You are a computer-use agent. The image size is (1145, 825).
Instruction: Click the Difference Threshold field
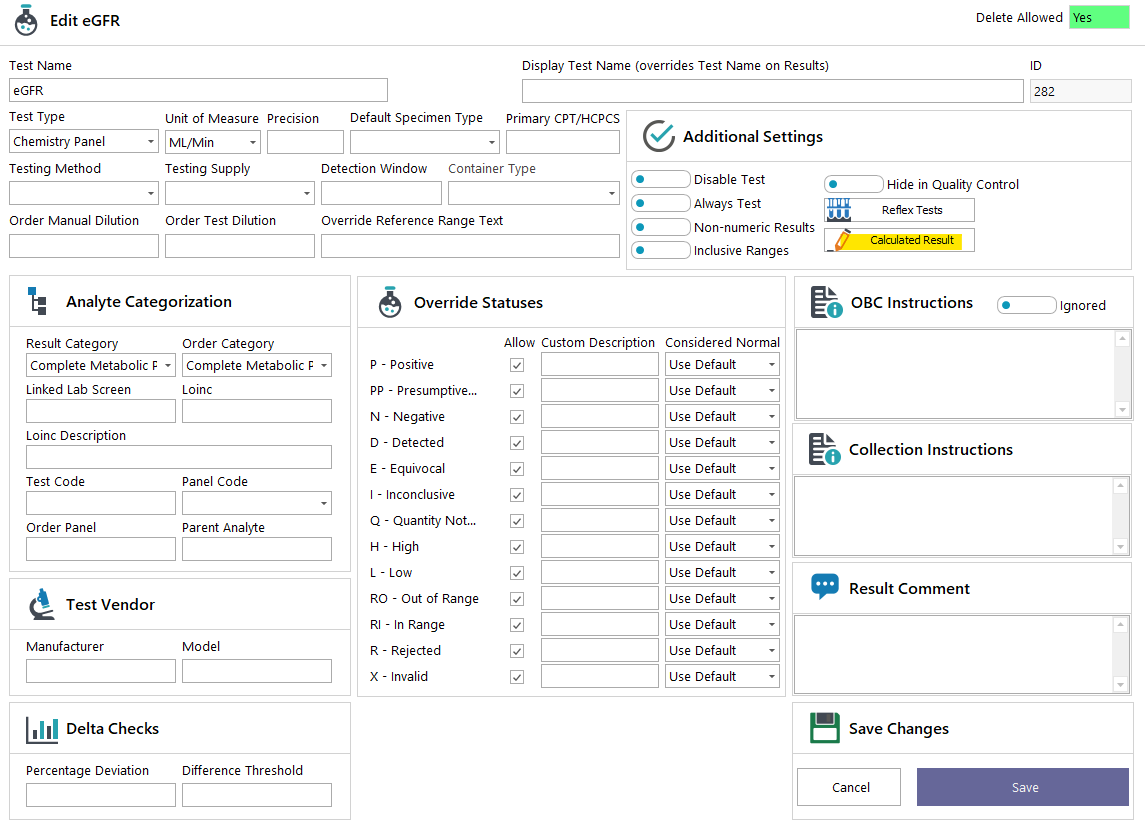point(257,795)
